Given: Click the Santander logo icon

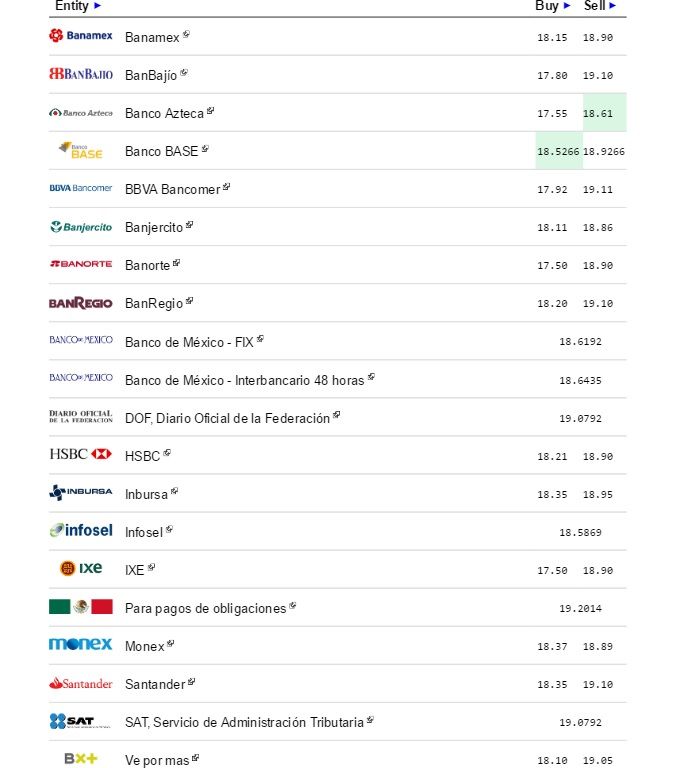Looking at the screenshot, I should [81, 684].
